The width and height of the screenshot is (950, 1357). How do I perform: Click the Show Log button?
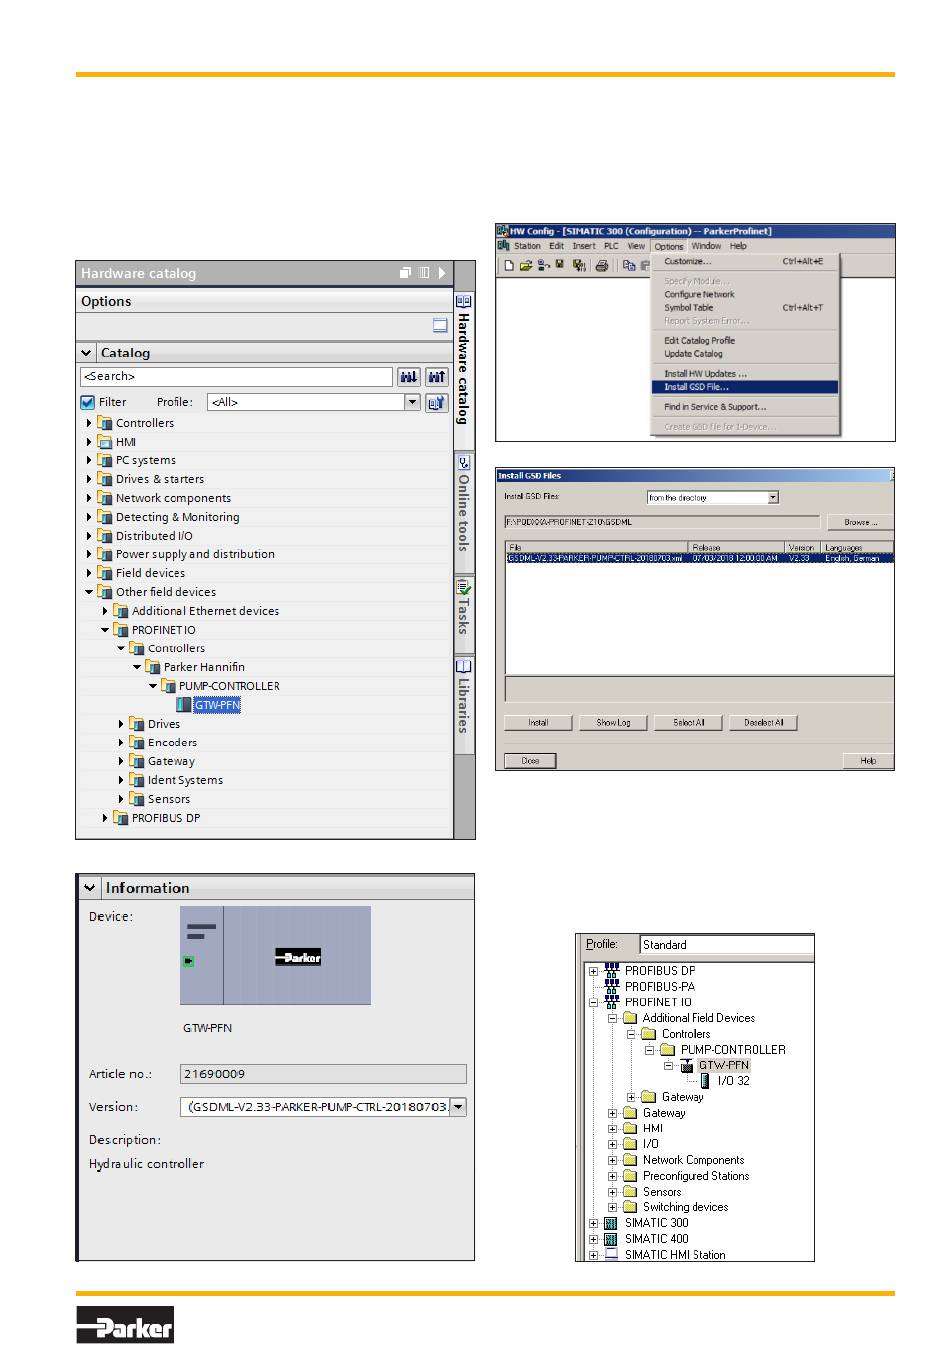click(x=613, y=722)
